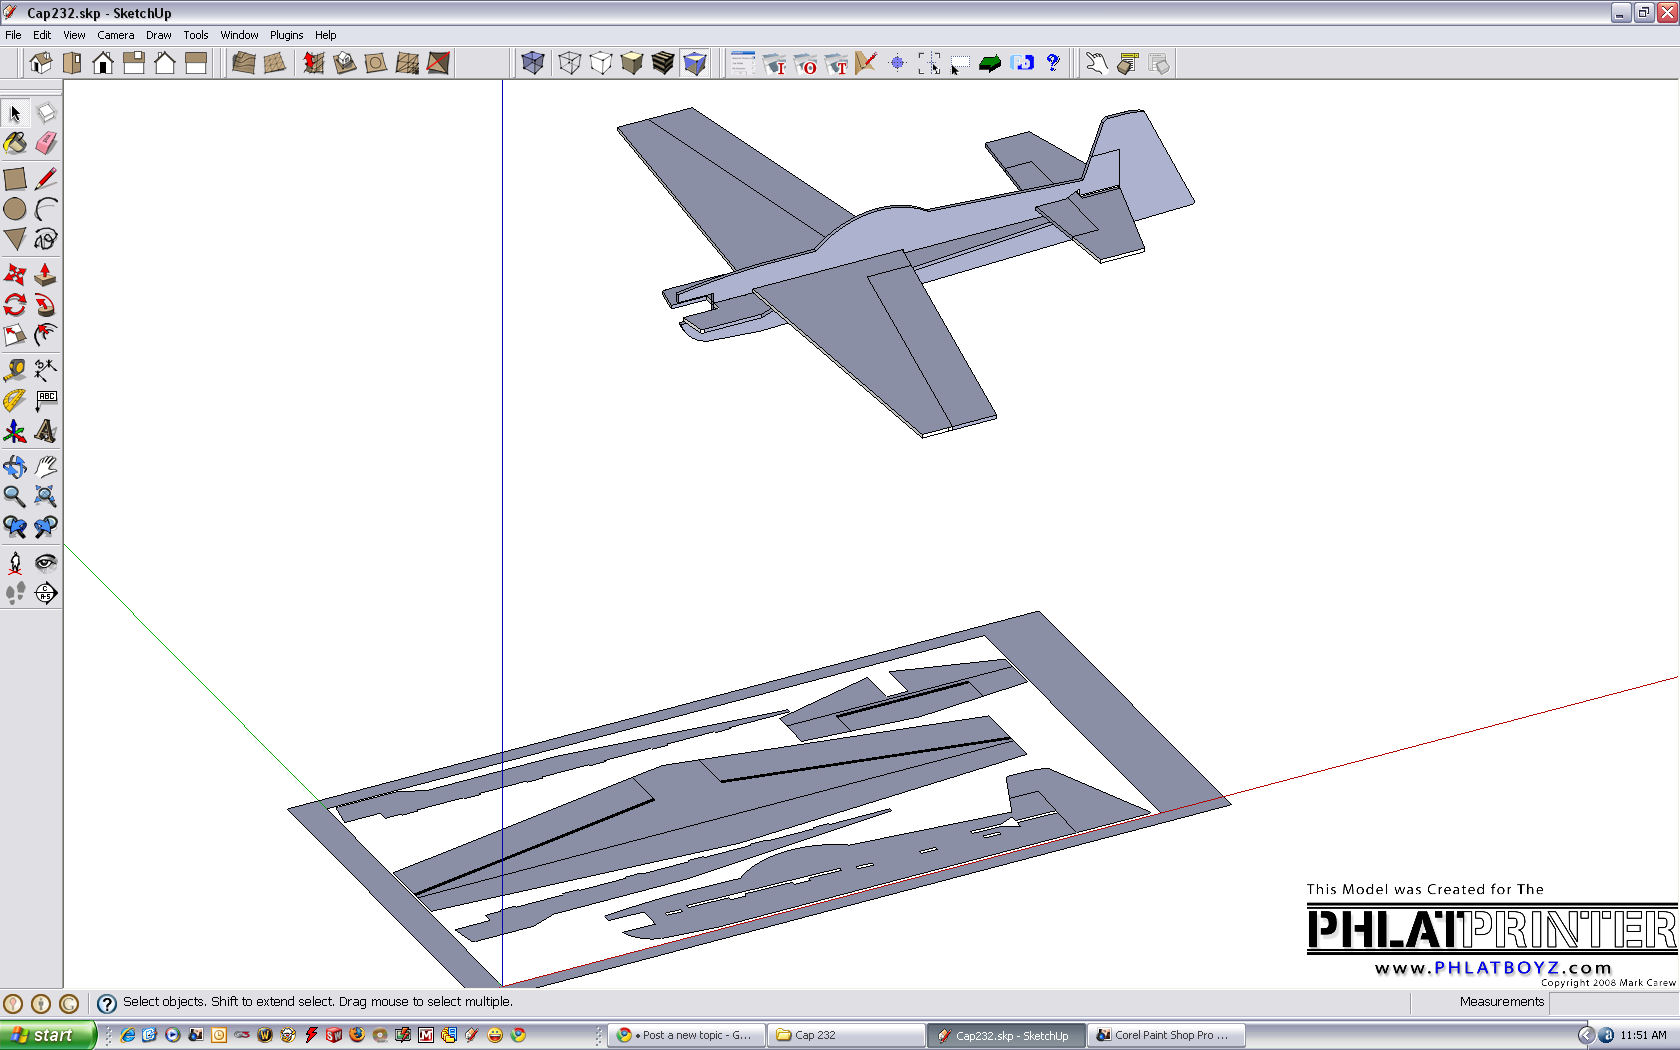Click the Windows start button
Screen dimensions: 1680x1050
(x=47, y=1035)
